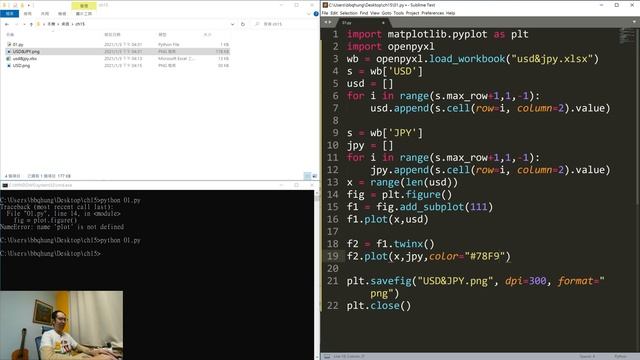640x360 pixels.
Task: Open the Share ribbon tab in Explorer
Action: (x=44, y=13)
